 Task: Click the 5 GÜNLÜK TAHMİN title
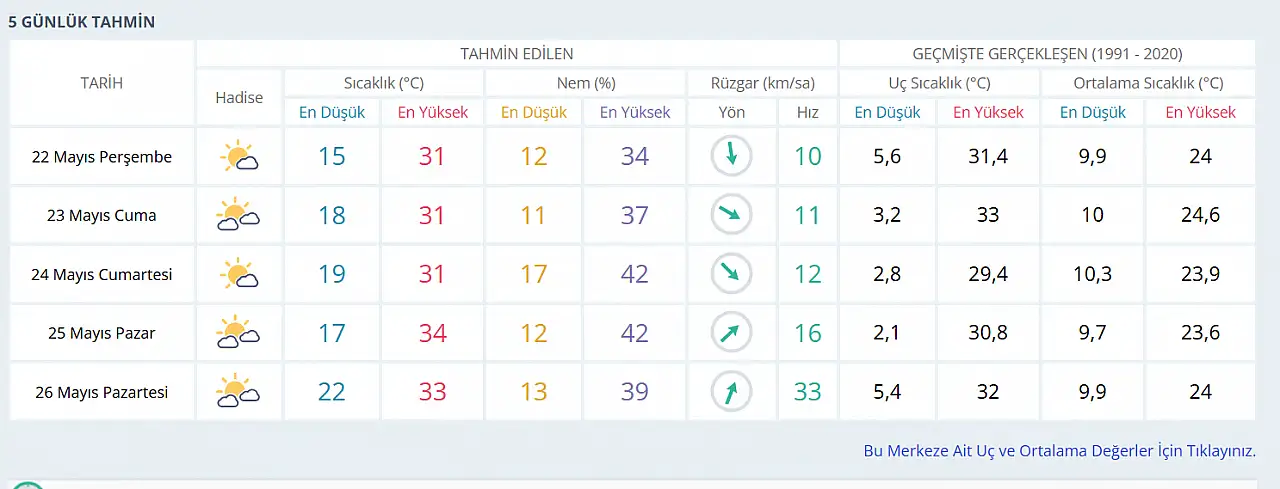point(82,21)
